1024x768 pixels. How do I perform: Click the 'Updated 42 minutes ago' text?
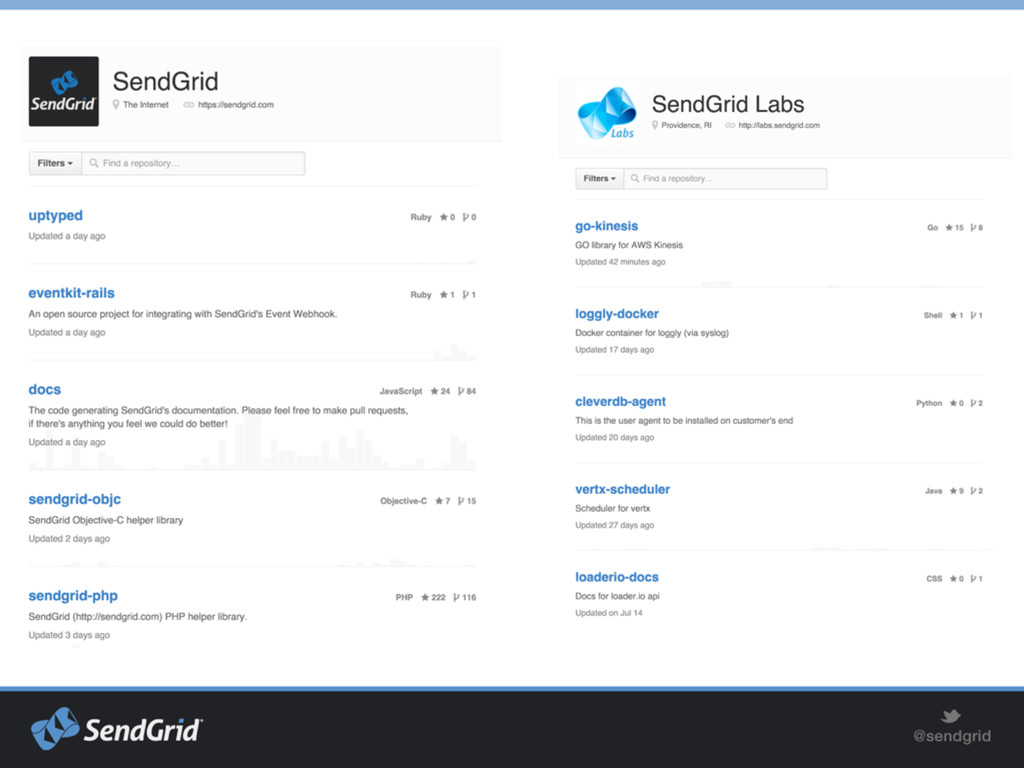(620, 262)
